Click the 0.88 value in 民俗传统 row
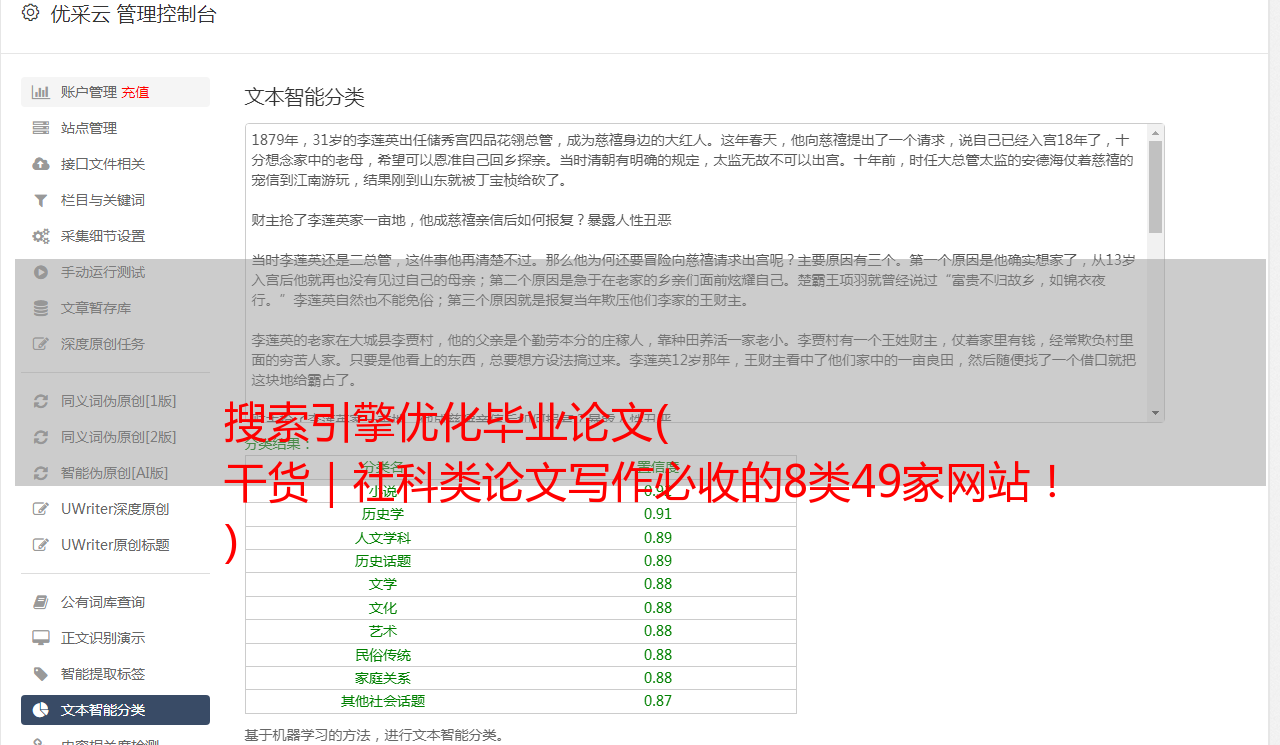 click(658, 655)
